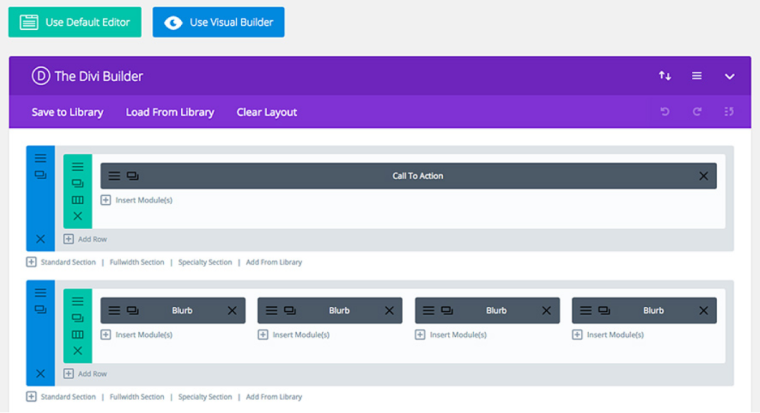This screenshot has height=413, width=760.
Task: Remove the first Blurb module
Action: point(232,310)
